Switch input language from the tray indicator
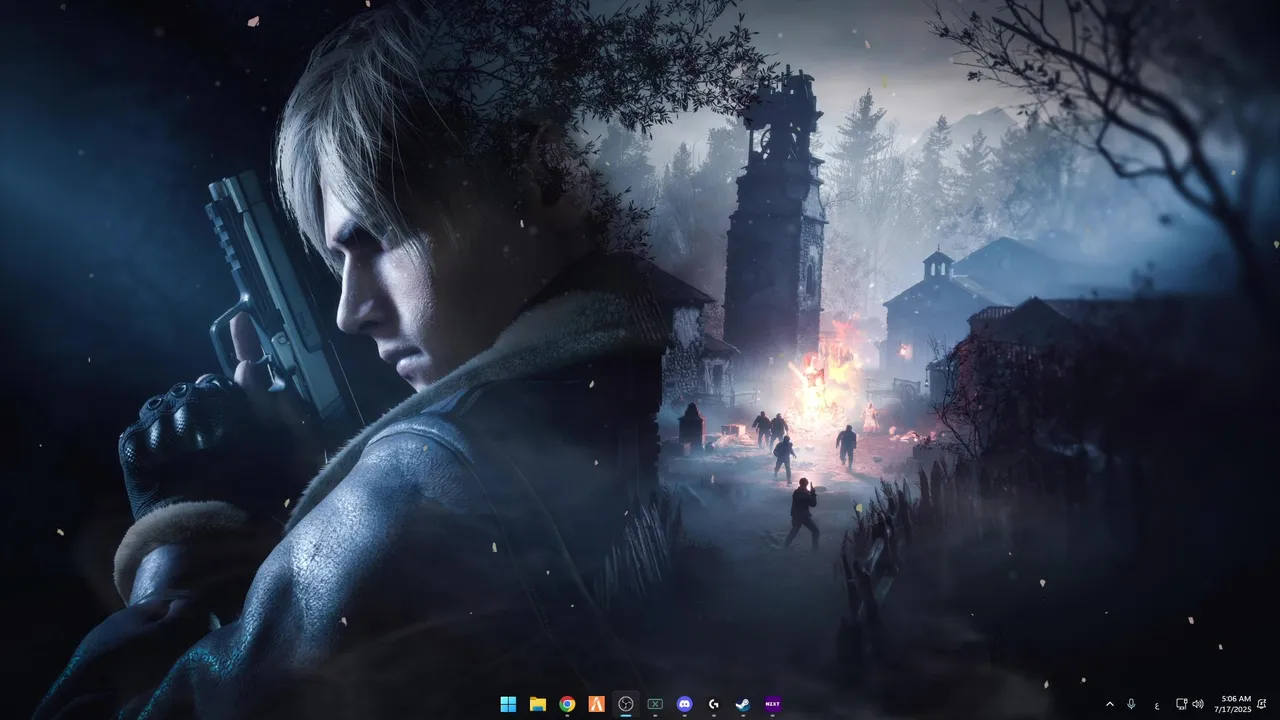 tap(1157, 704)
